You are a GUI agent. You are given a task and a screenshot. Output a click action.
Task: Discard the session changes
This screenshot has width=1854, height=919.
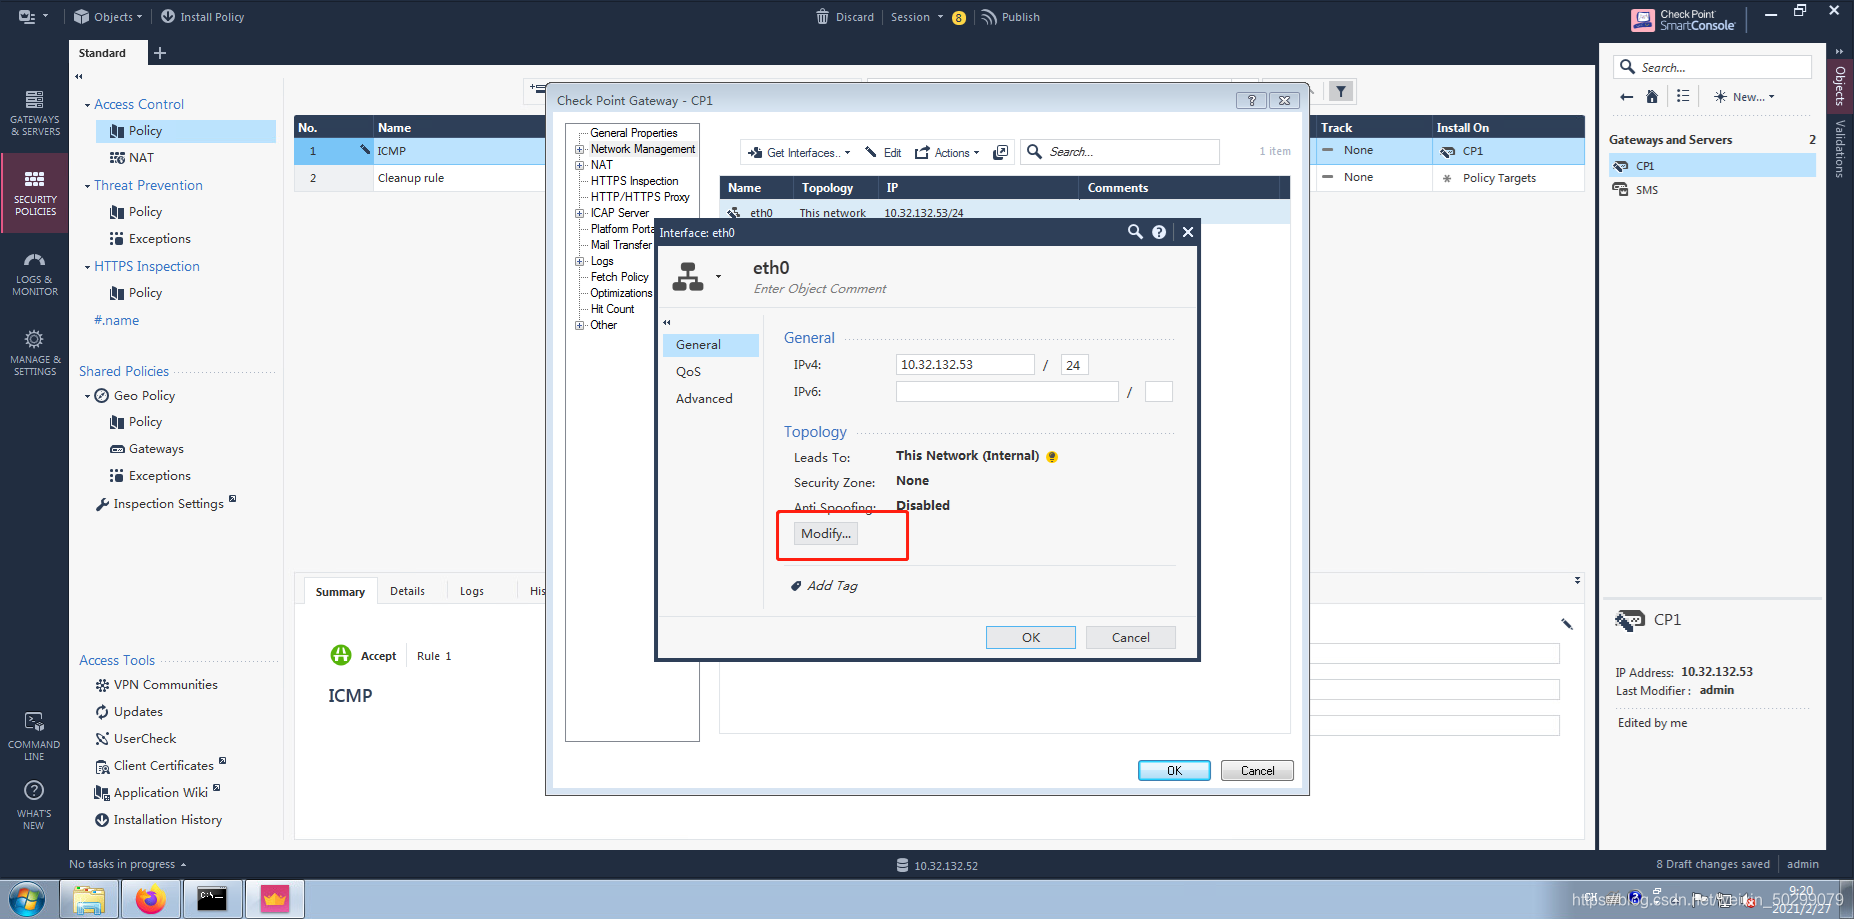pyautogui.click(x=845, y=17)
